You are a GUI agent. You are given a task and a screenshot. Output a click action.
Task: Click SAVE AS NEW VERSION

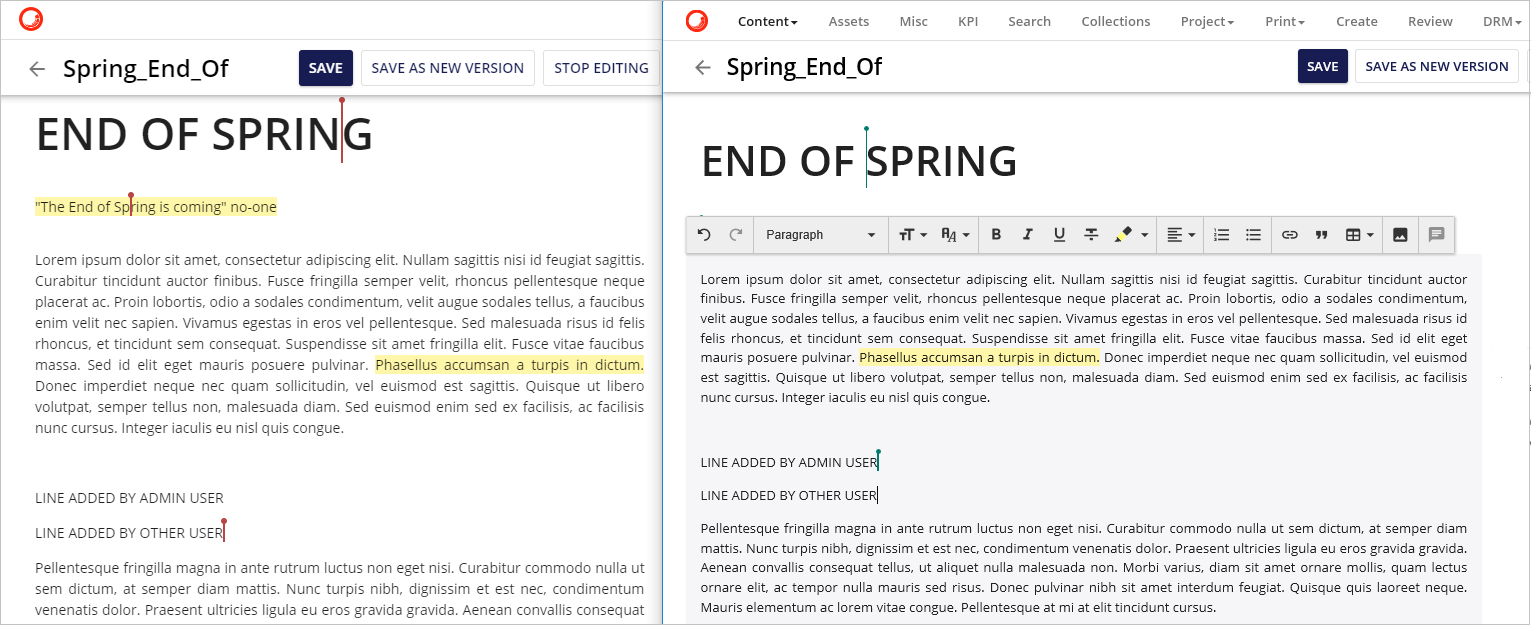[447, 68]
